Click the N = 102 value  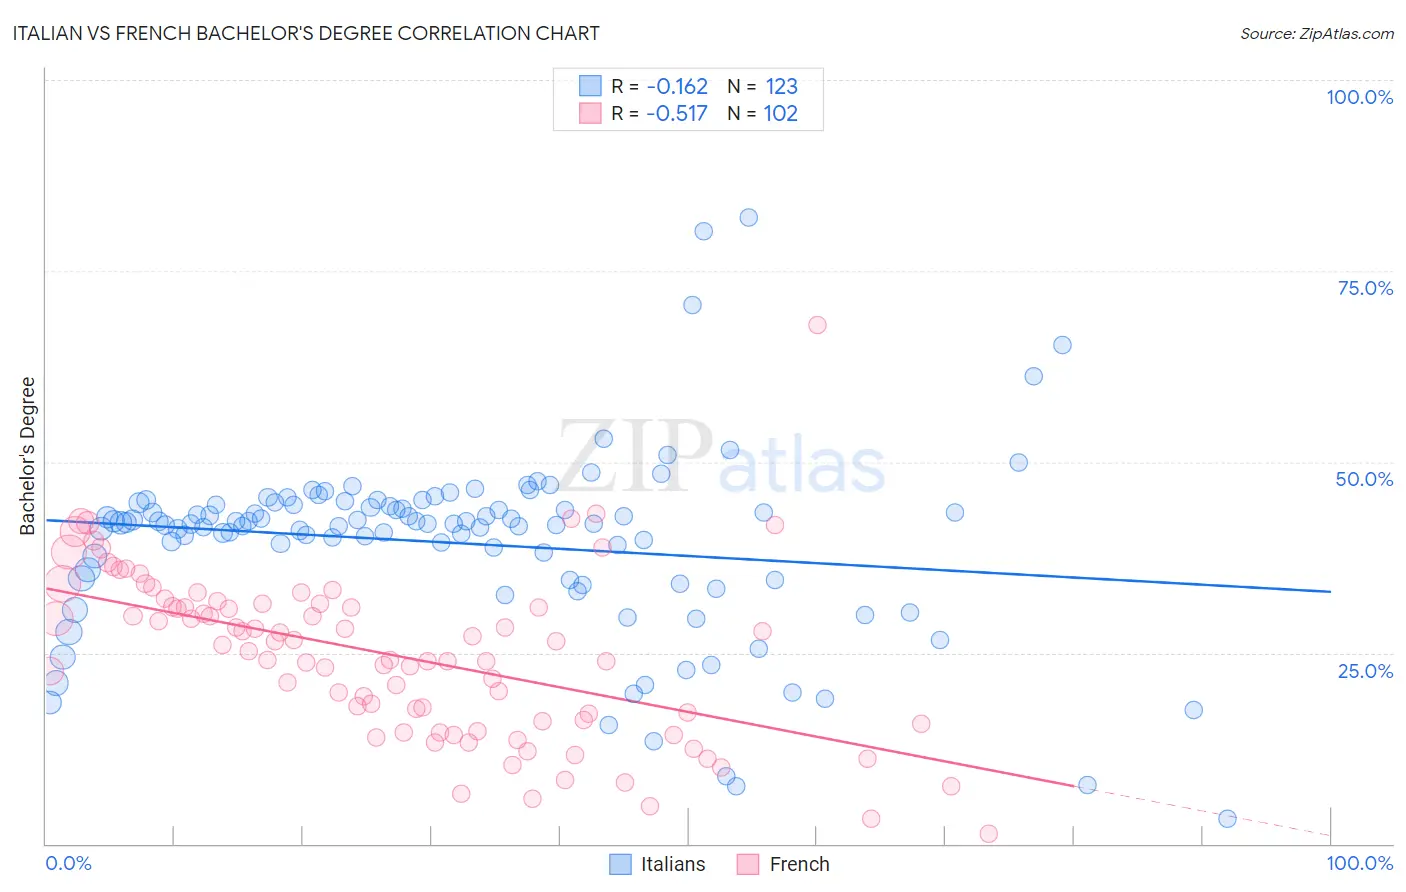coord(762,113)
